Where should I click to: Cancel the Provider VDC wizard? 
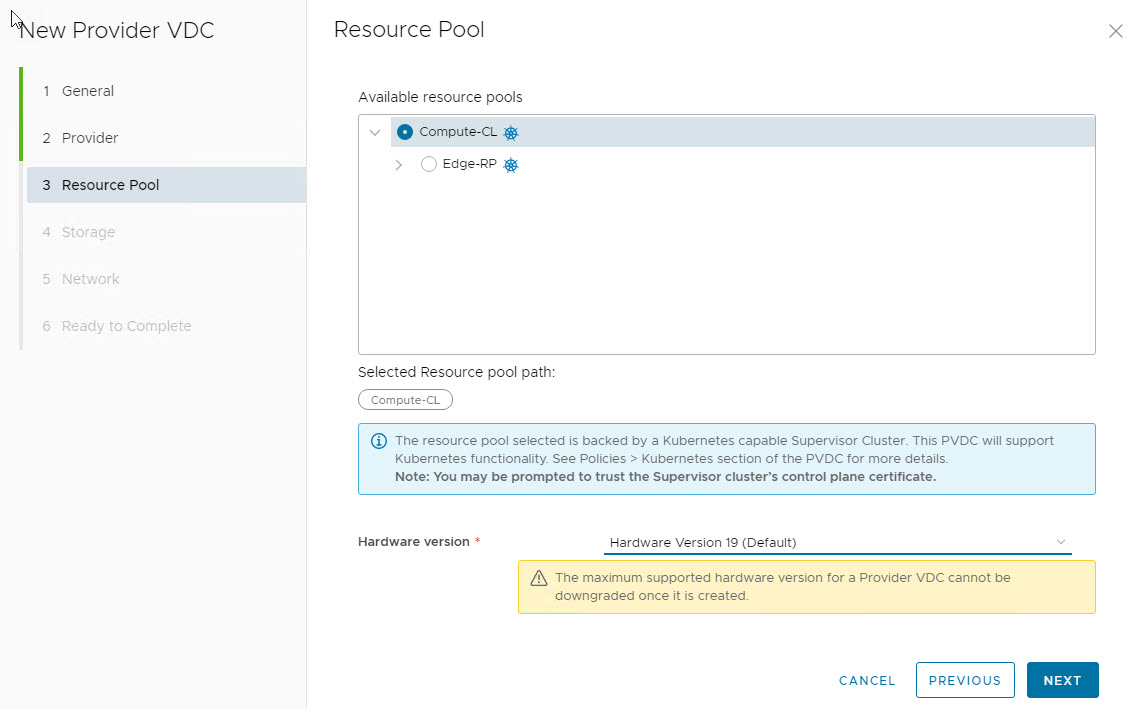867,680
